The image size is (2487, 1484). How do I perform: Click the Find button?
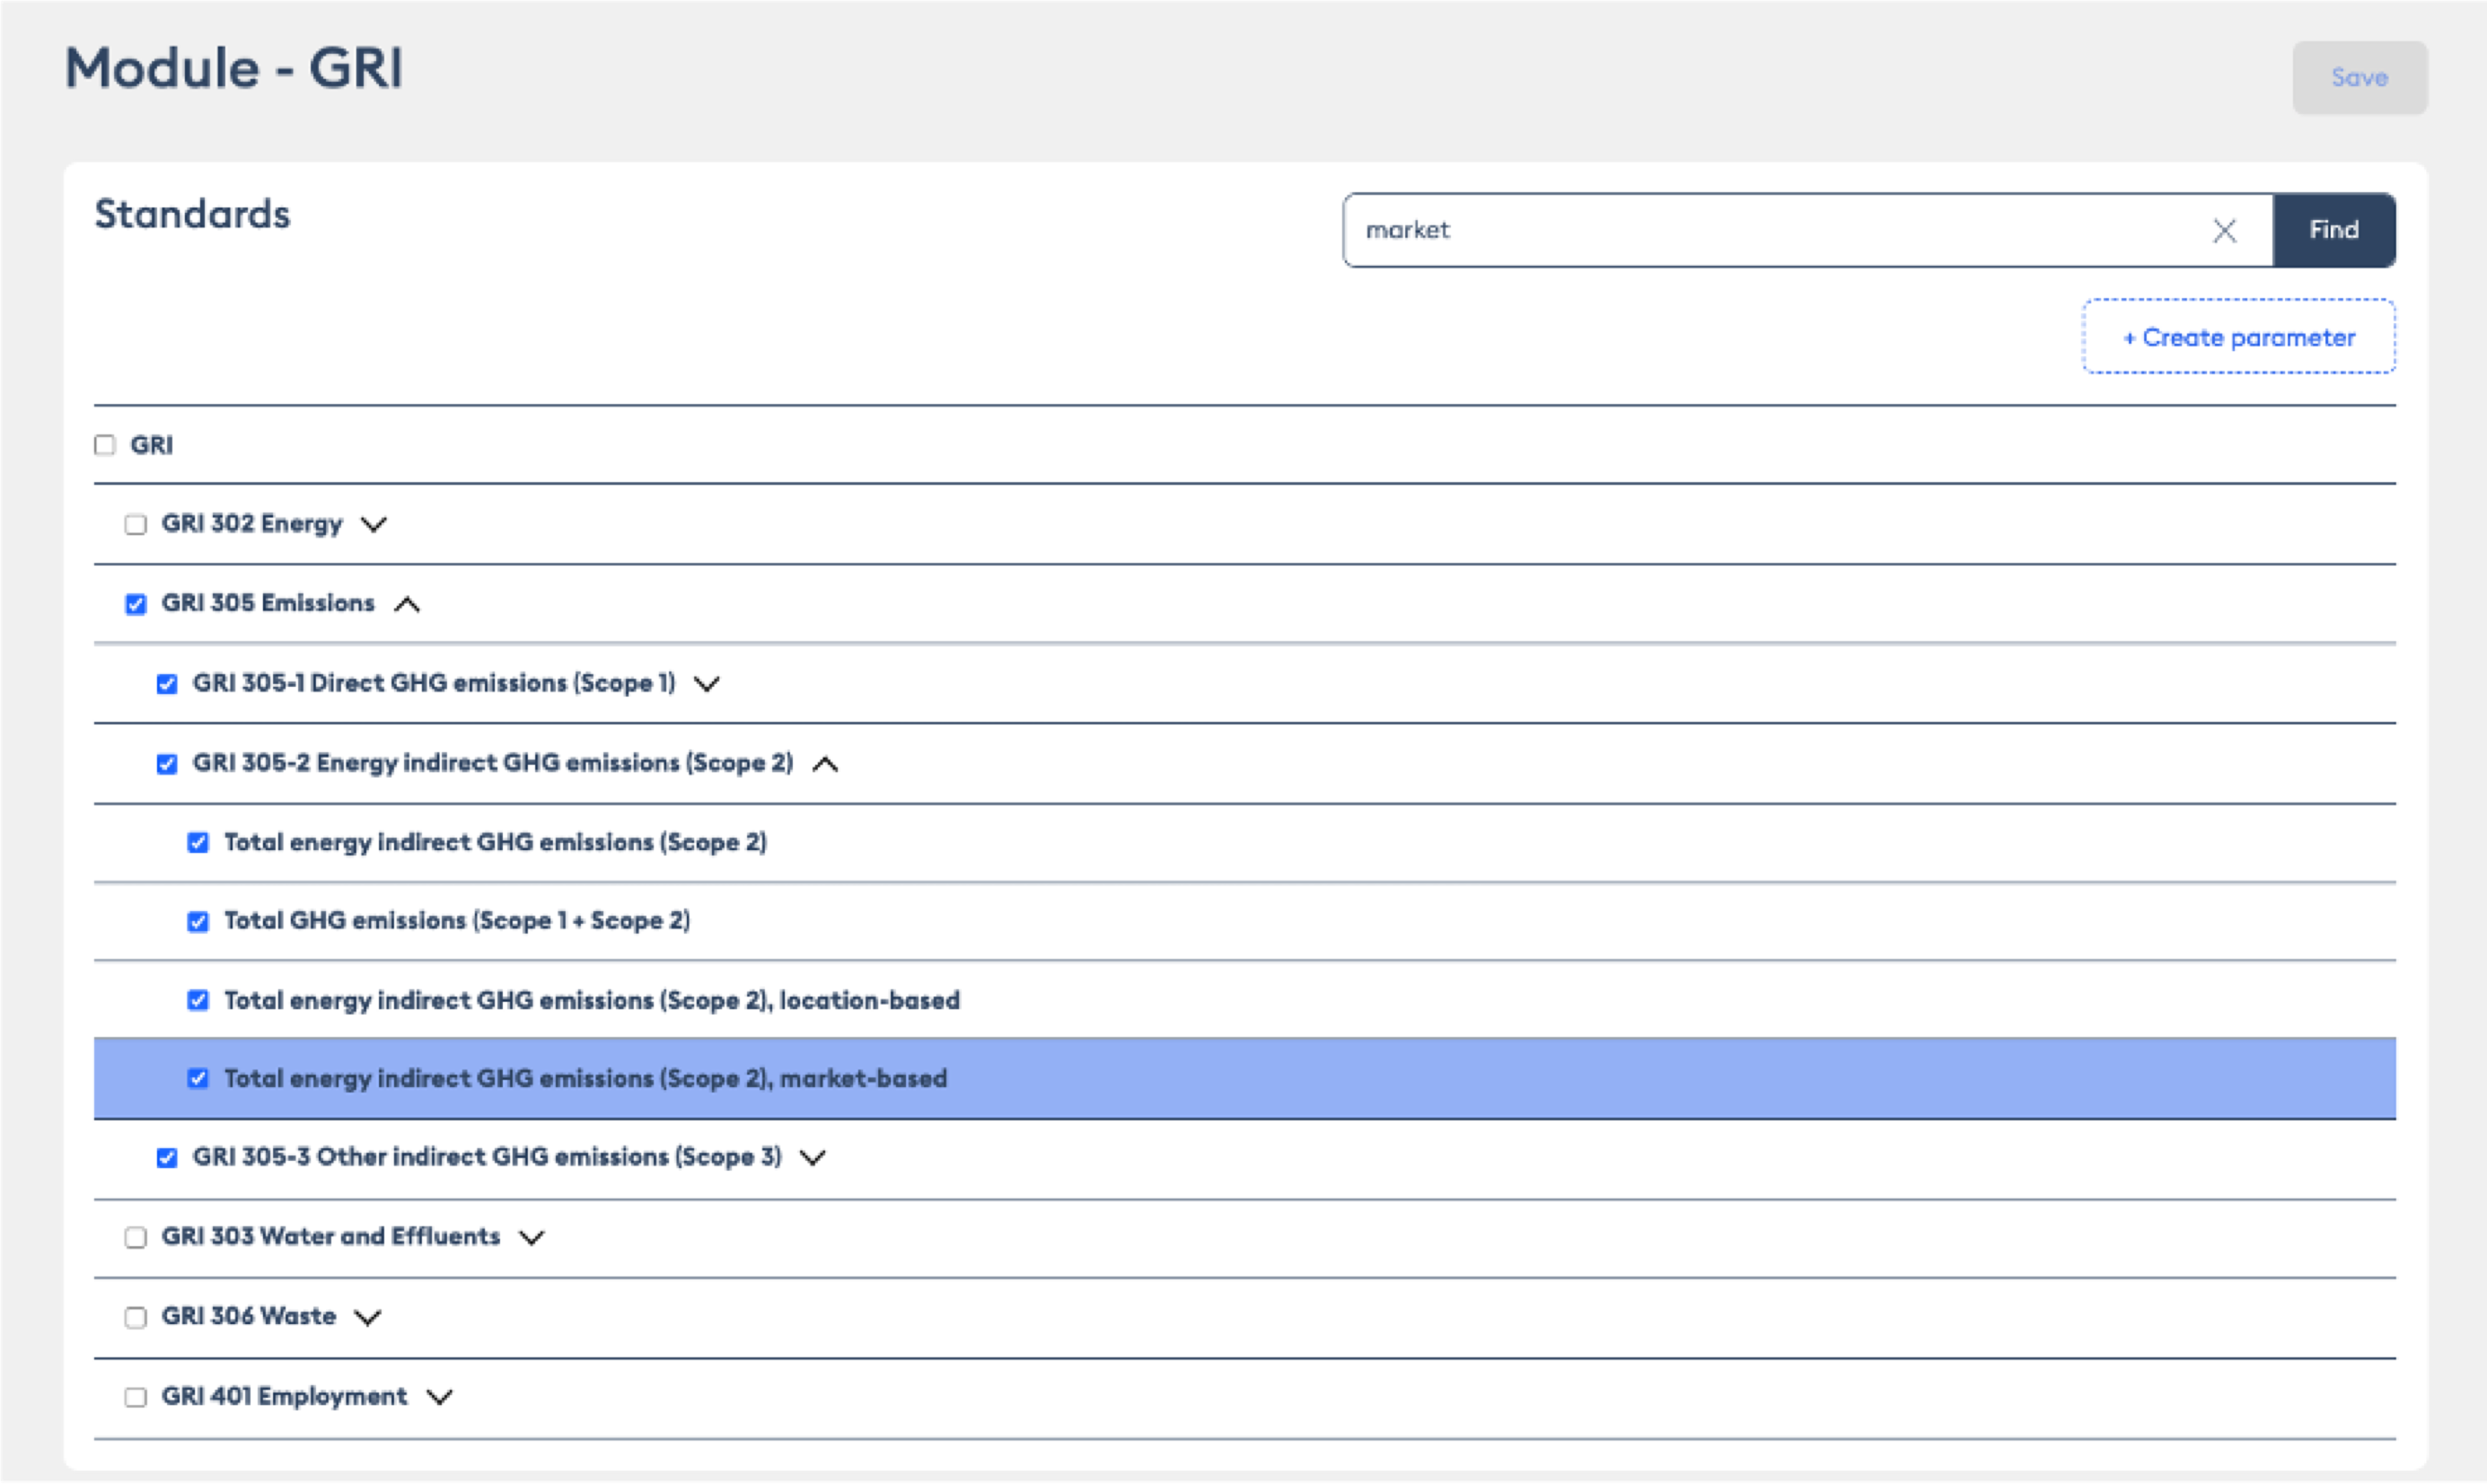point(2333,230)
